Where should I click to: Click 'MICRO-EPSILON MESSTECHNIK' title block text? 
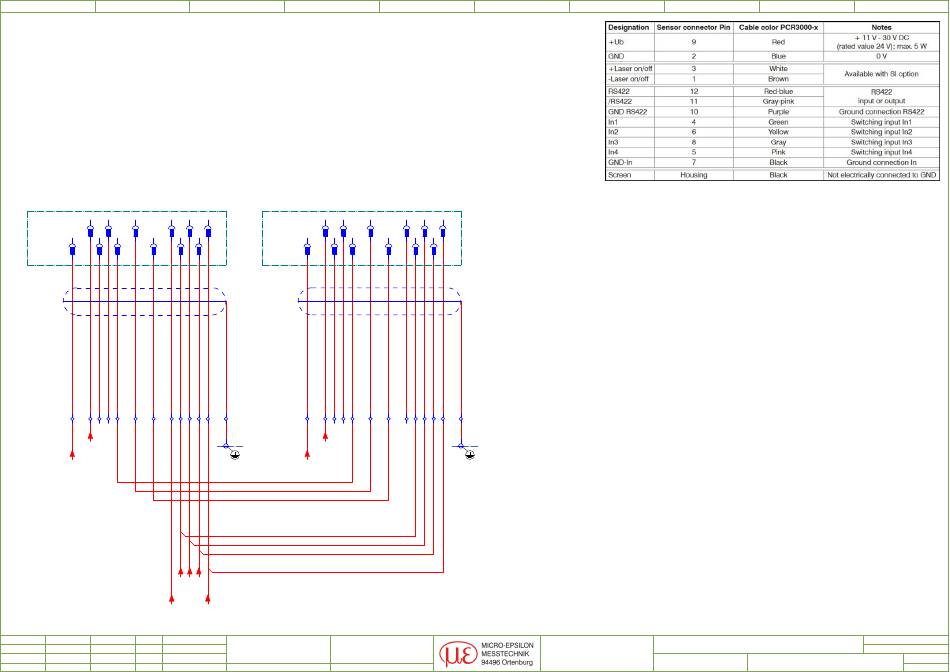507,650
